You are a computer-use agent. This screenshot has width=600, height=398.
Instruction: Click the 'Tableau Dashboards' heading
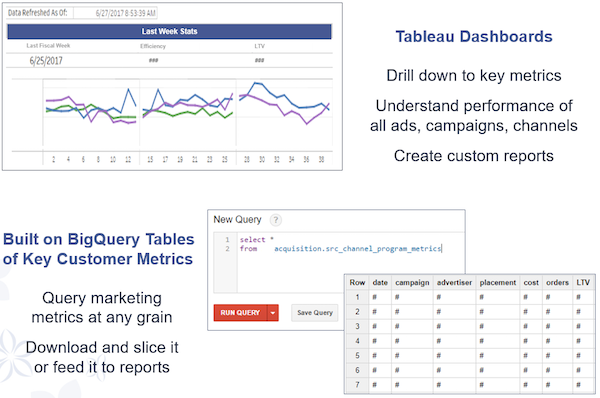coord(474,37)
